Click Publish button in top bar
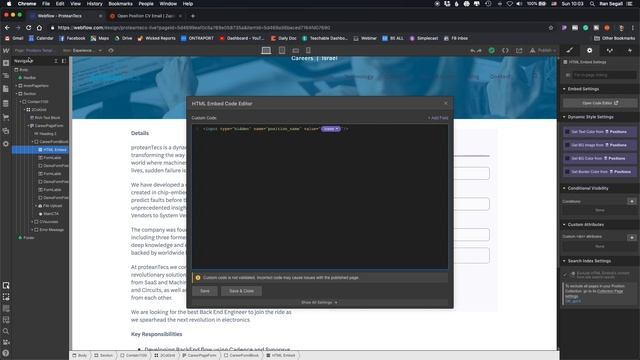Image resolution: width=640 pixels, height=360 pixels. (544, 50)
